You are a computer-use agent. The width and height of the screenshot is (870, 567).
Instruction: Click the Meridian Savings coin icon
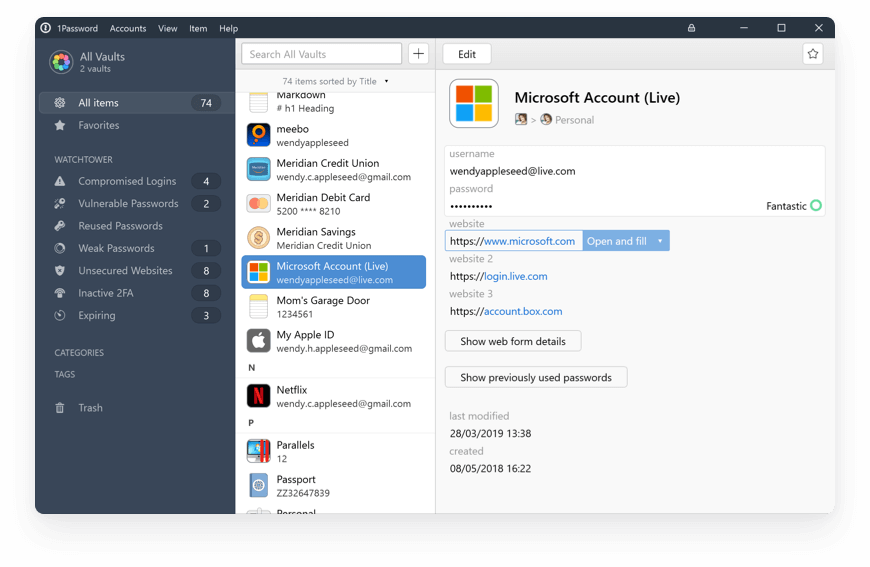coord(259,238)
